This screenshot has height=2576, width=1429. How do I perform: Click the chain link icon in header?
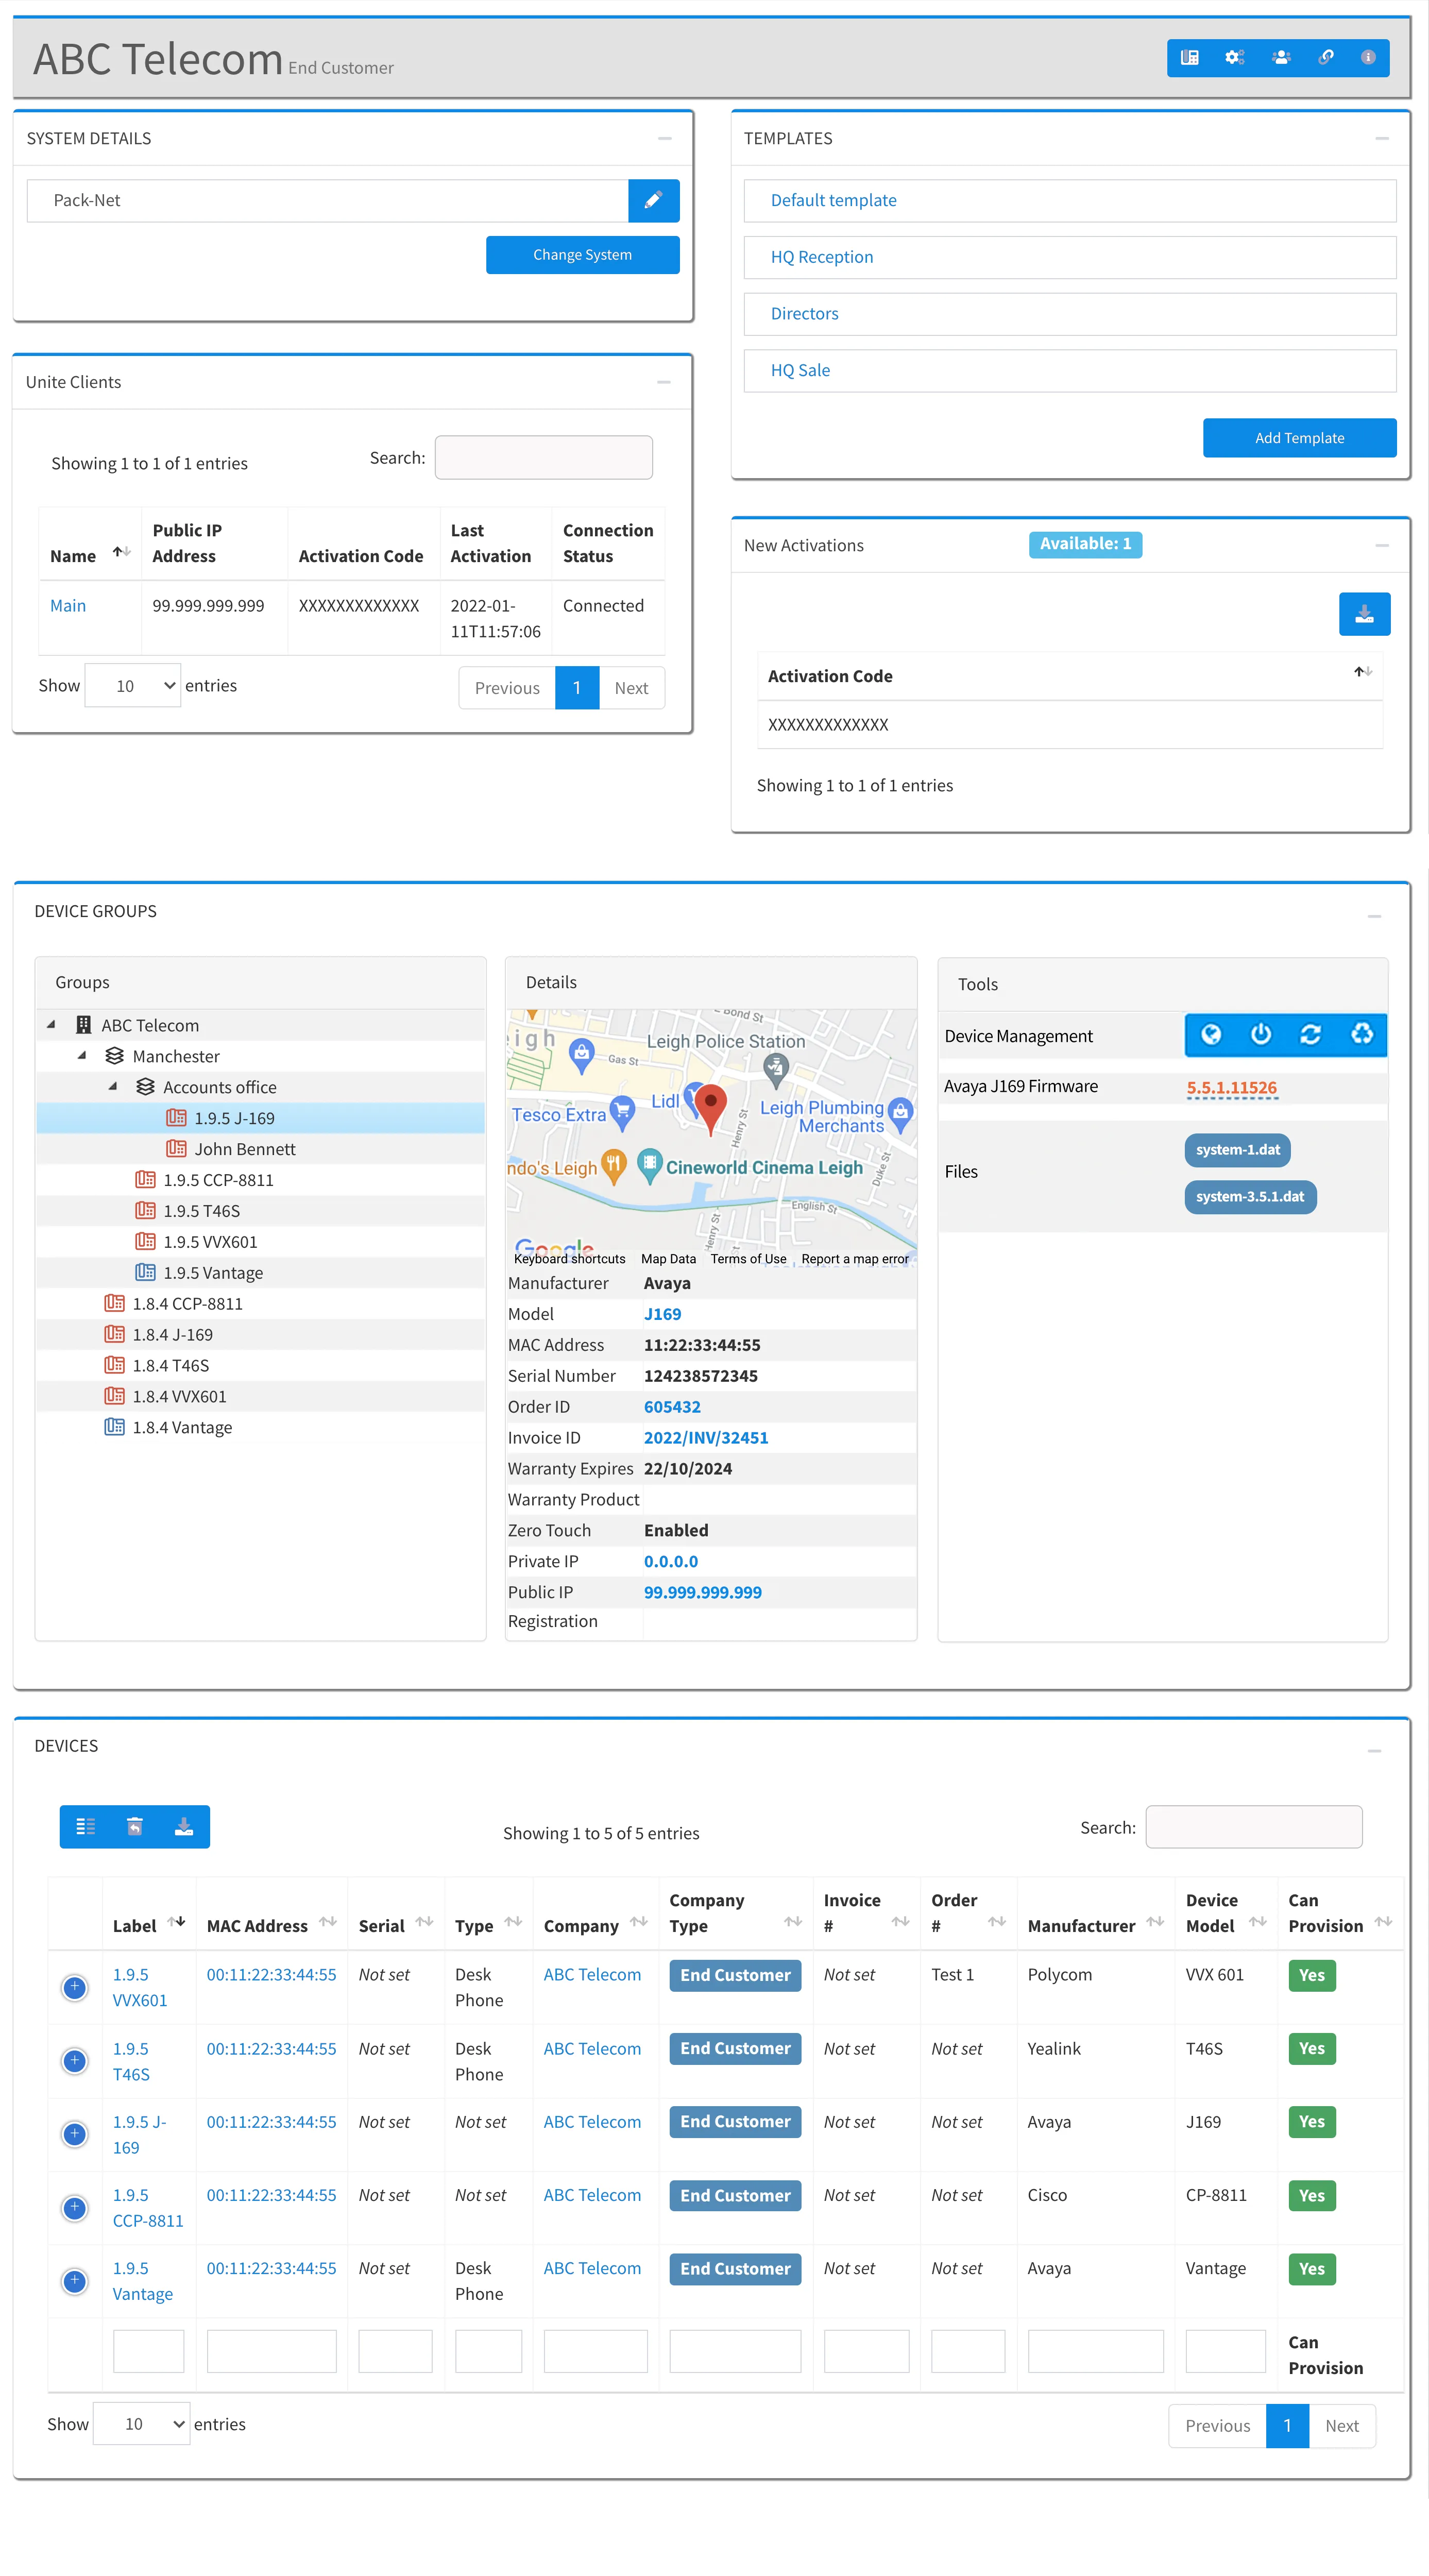(x=1325, y=58)
